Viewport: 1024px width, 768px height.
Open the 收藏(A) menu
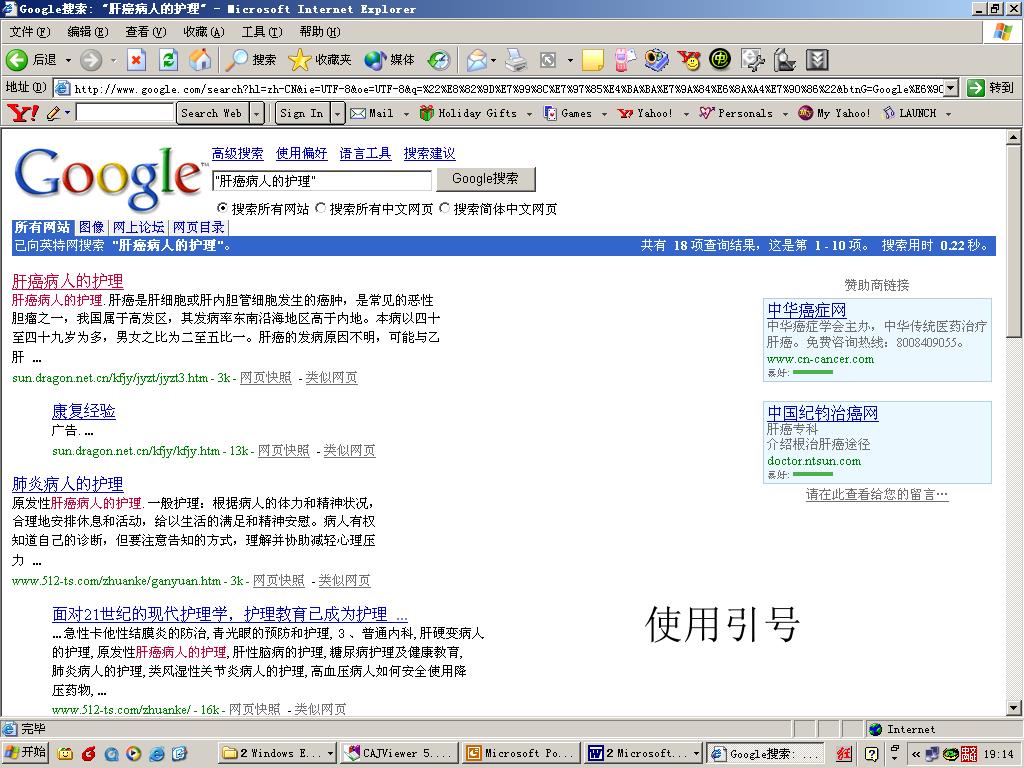coord(204,31)
